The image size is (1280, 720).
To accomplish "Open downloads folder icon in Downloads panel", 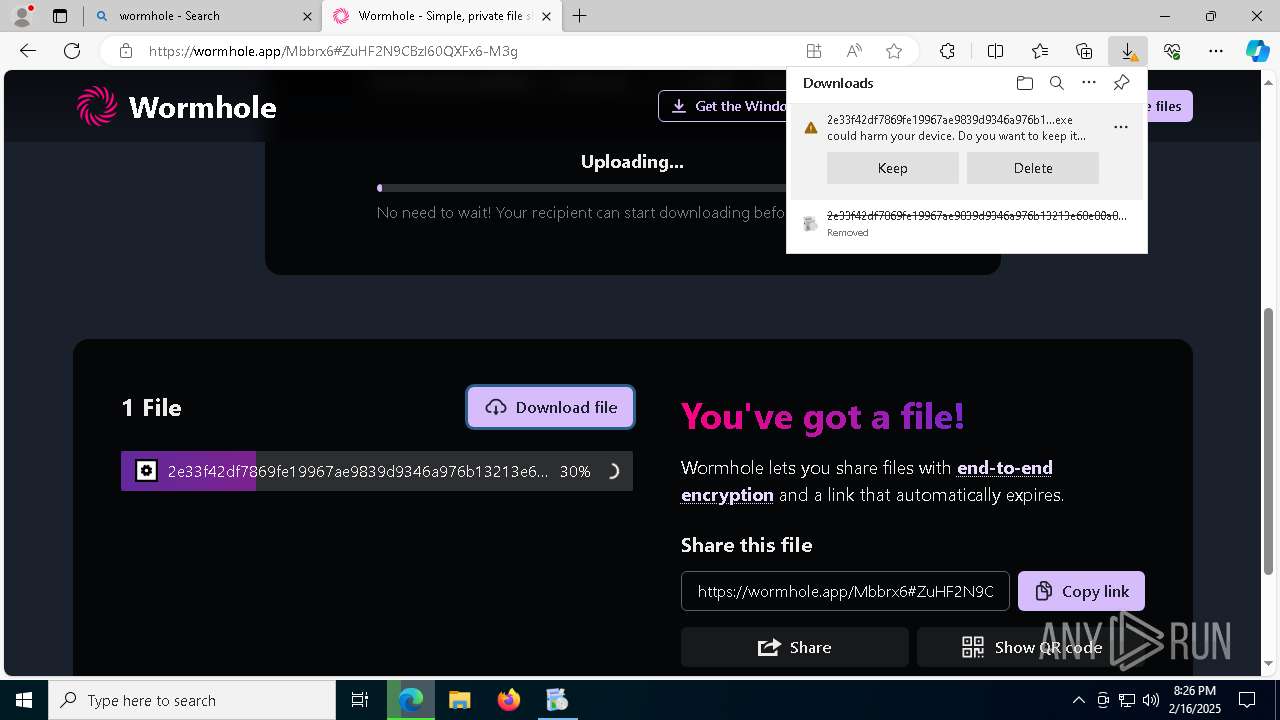I will [x=1024, y=83].
